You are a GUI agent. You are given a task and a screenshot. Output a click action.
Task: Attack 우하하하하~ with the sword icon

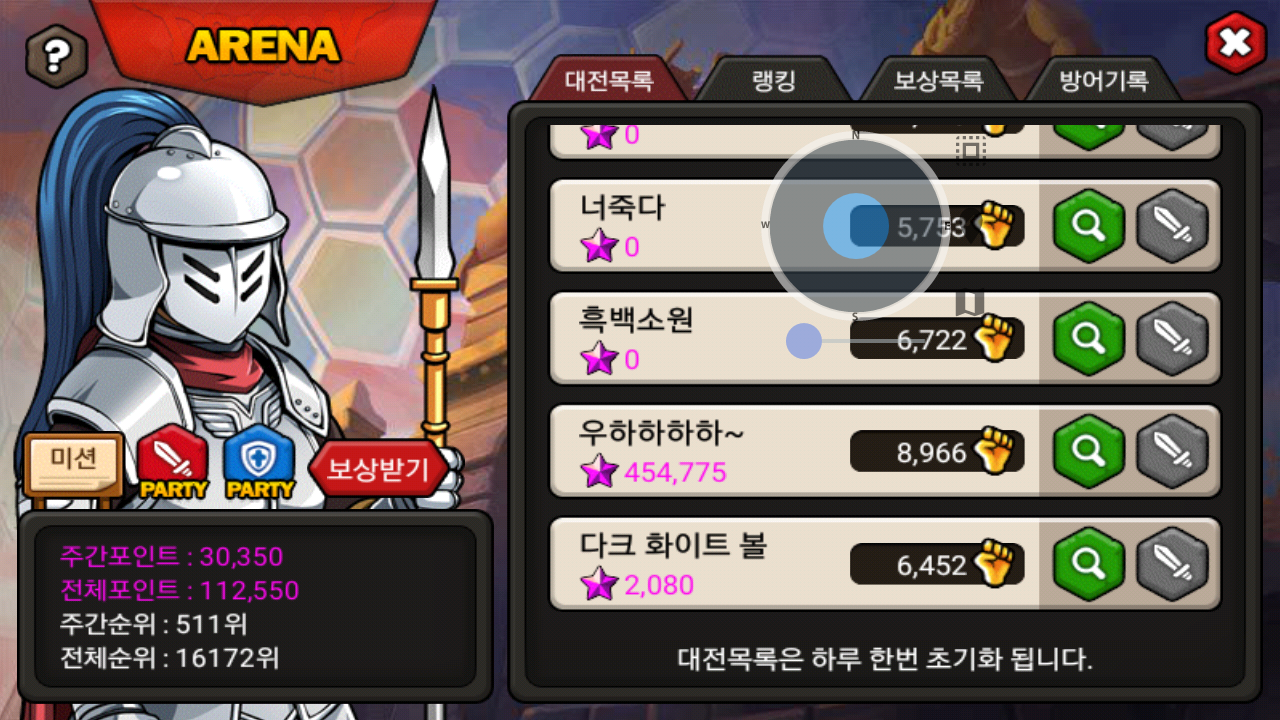(1172, 452)
